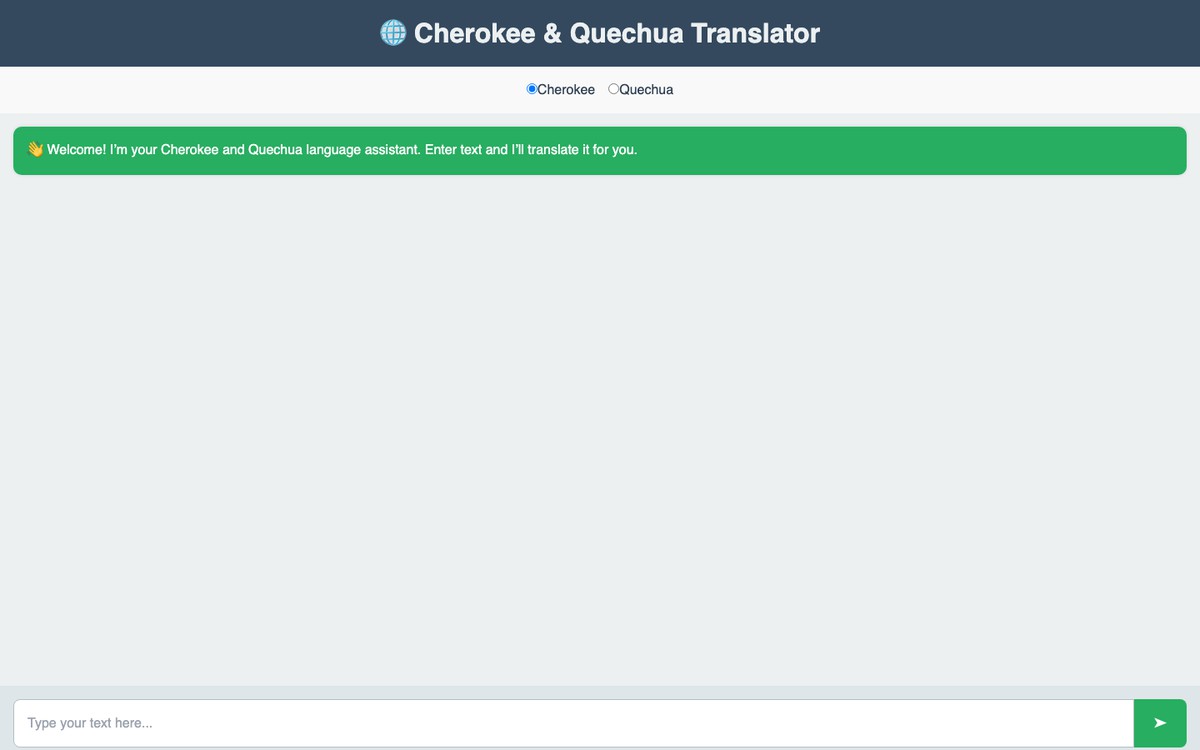Screen dimensions: 1200x750
Task: Click the green send arrow button
Action: (x=1160, y=723)
